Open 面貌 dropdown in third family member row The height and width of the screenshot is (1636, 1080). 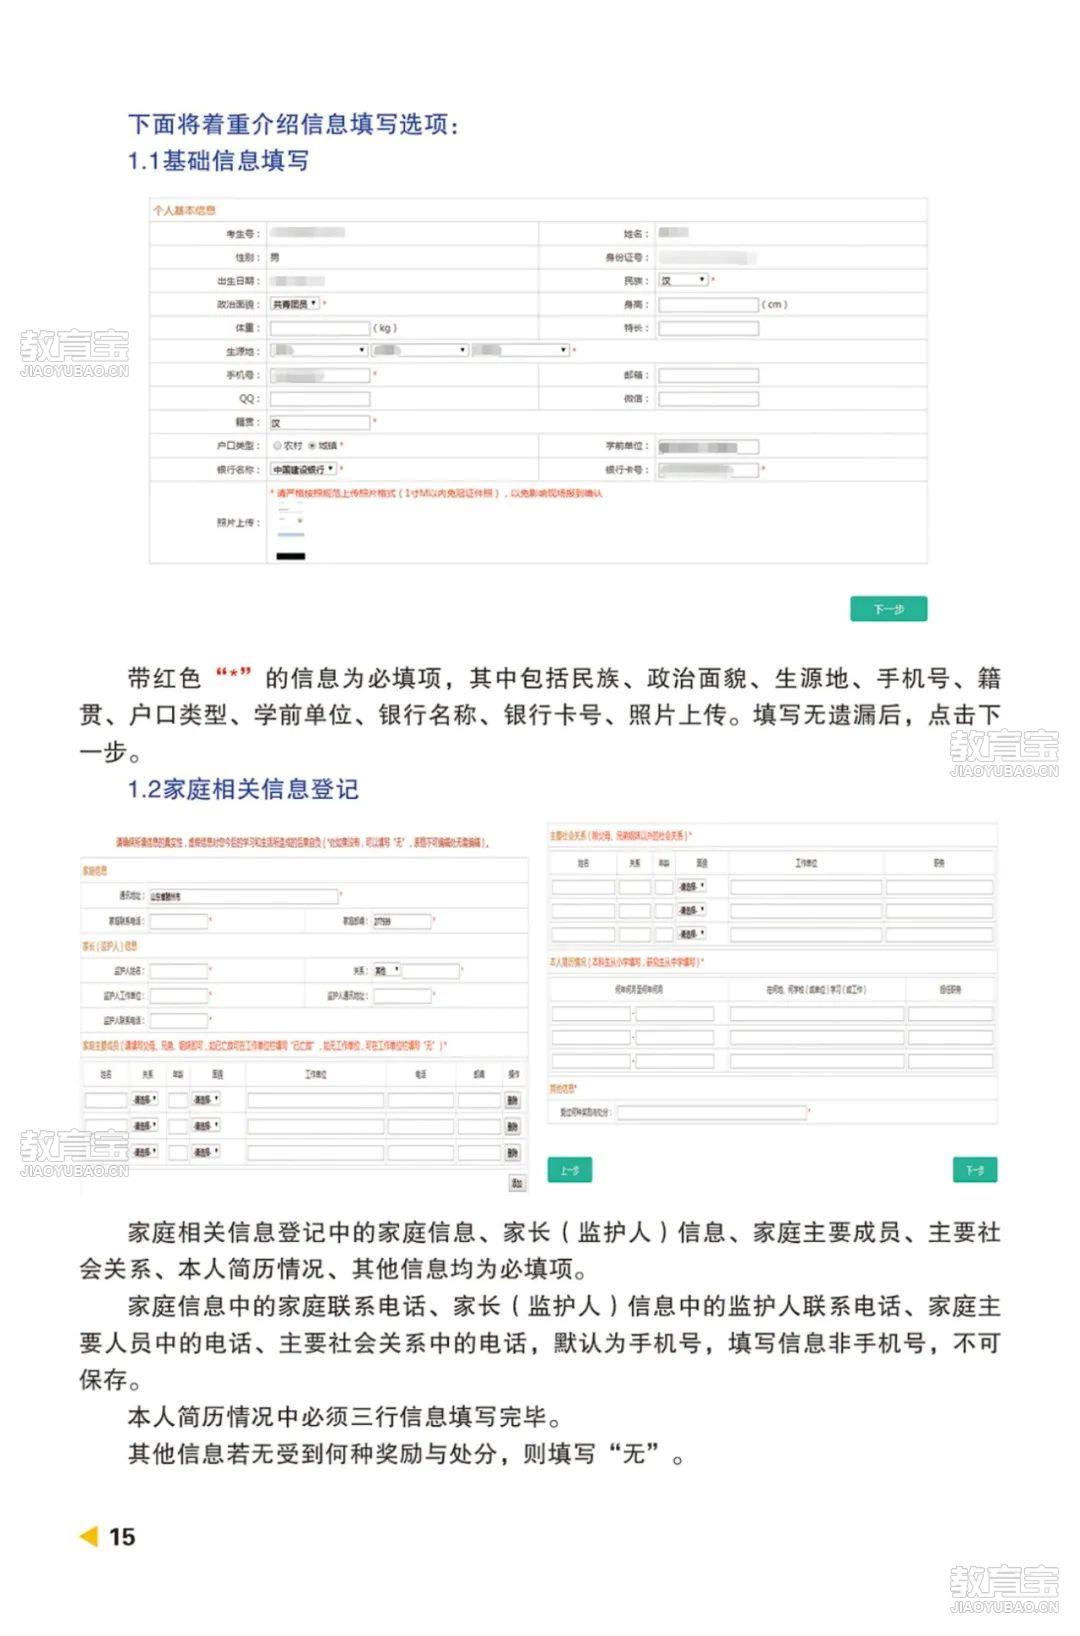click(206, 1153)
